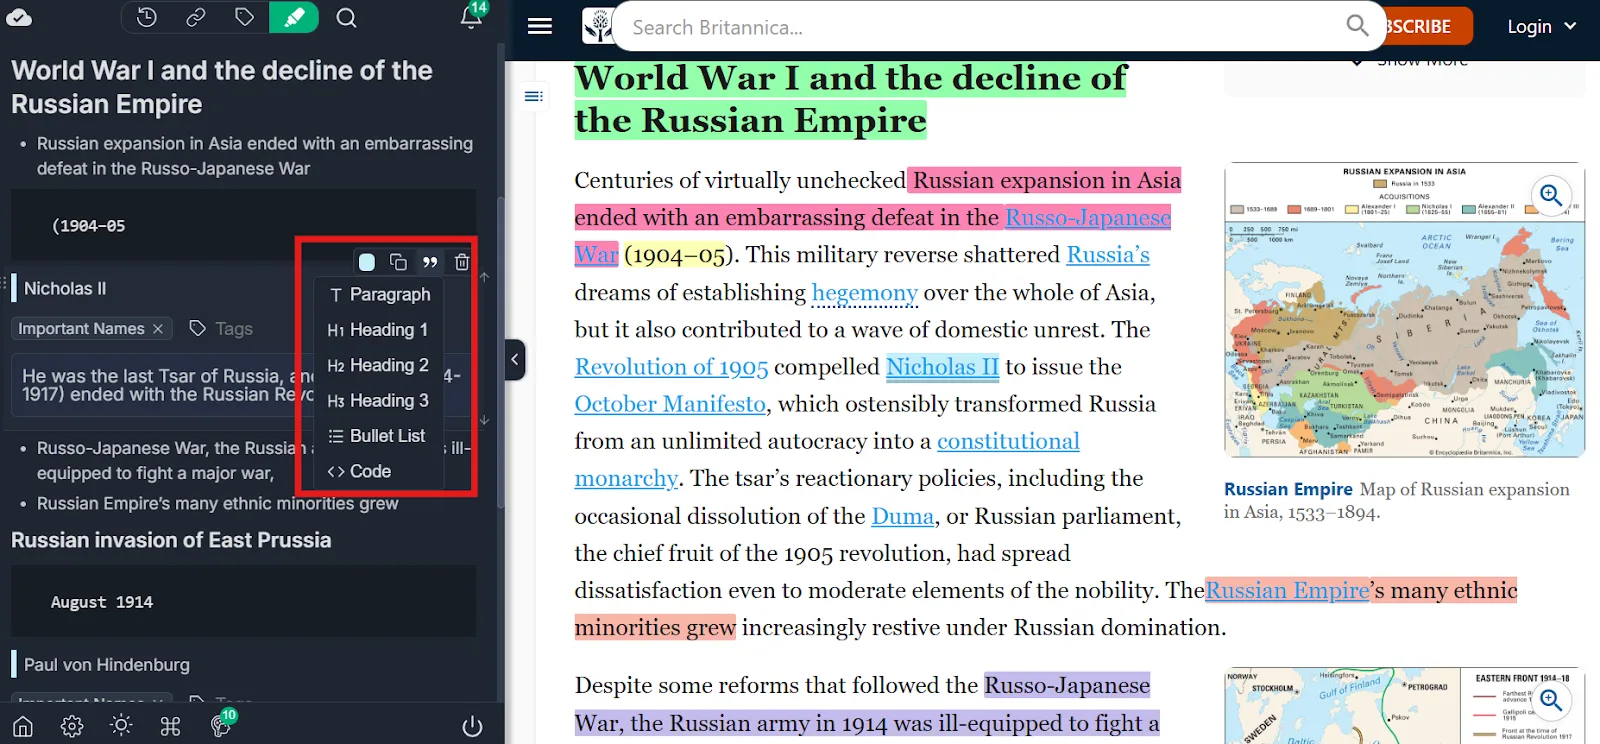
Task: Open keyboard shortcuts command icon
Action: point(170,726)
